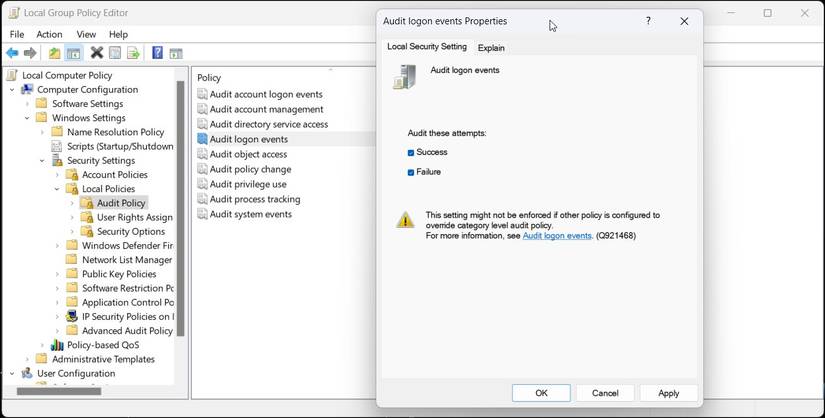Click the blue Help toolbar icon
The width and height of the screenshot is (825, 418).
[157, 53]
